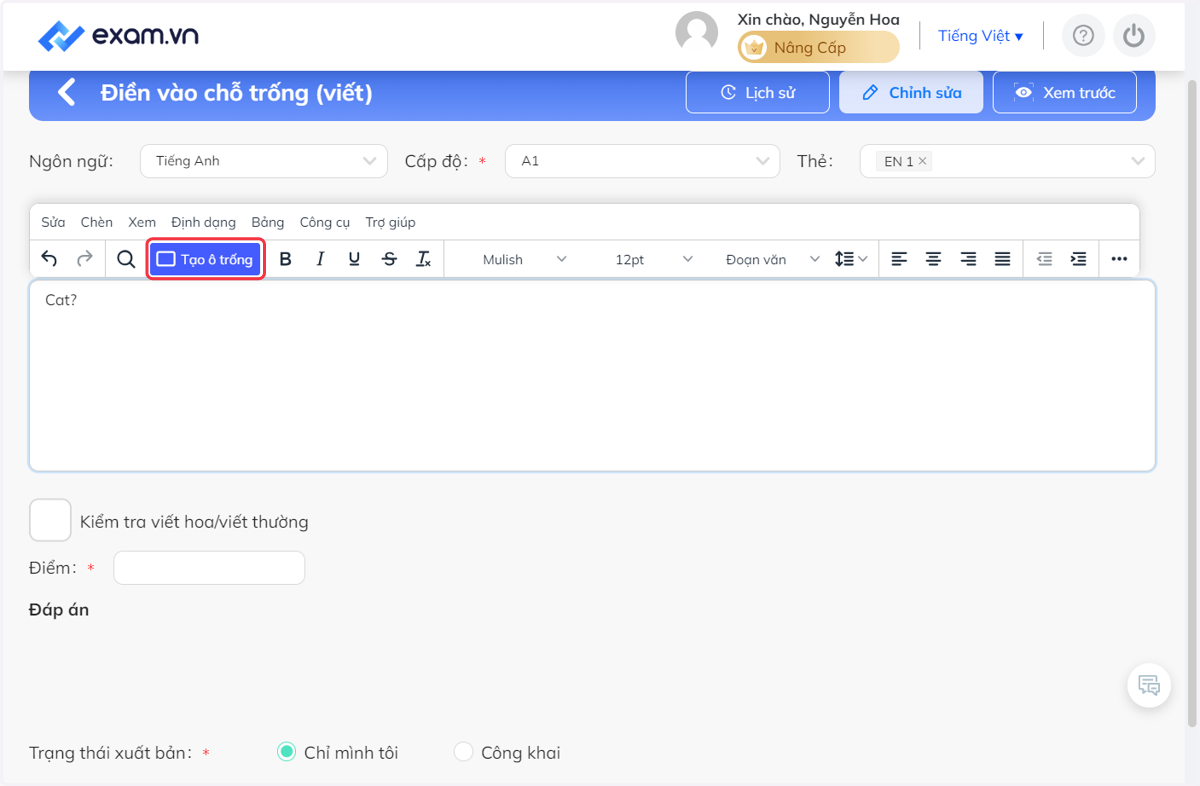Click the undo arrow in editor toolbar

tap(49, 259)
